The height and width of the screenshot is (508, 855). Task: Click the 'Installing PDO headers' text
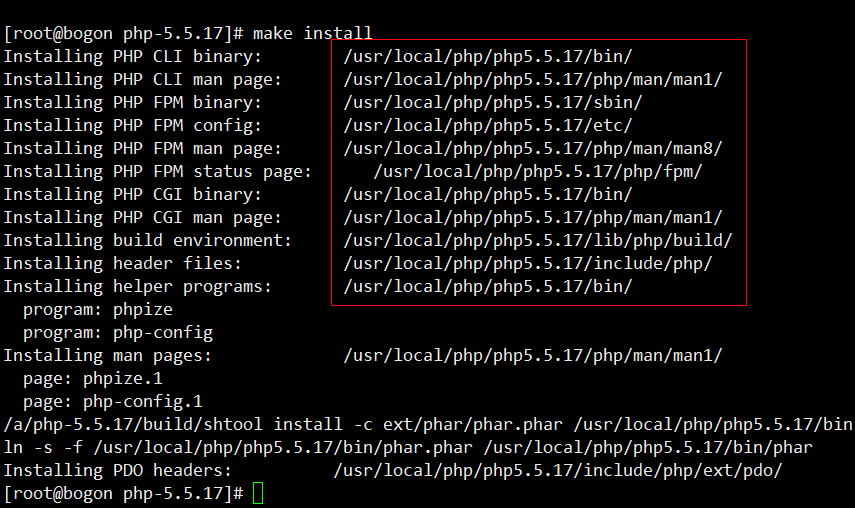click(117, 471)
